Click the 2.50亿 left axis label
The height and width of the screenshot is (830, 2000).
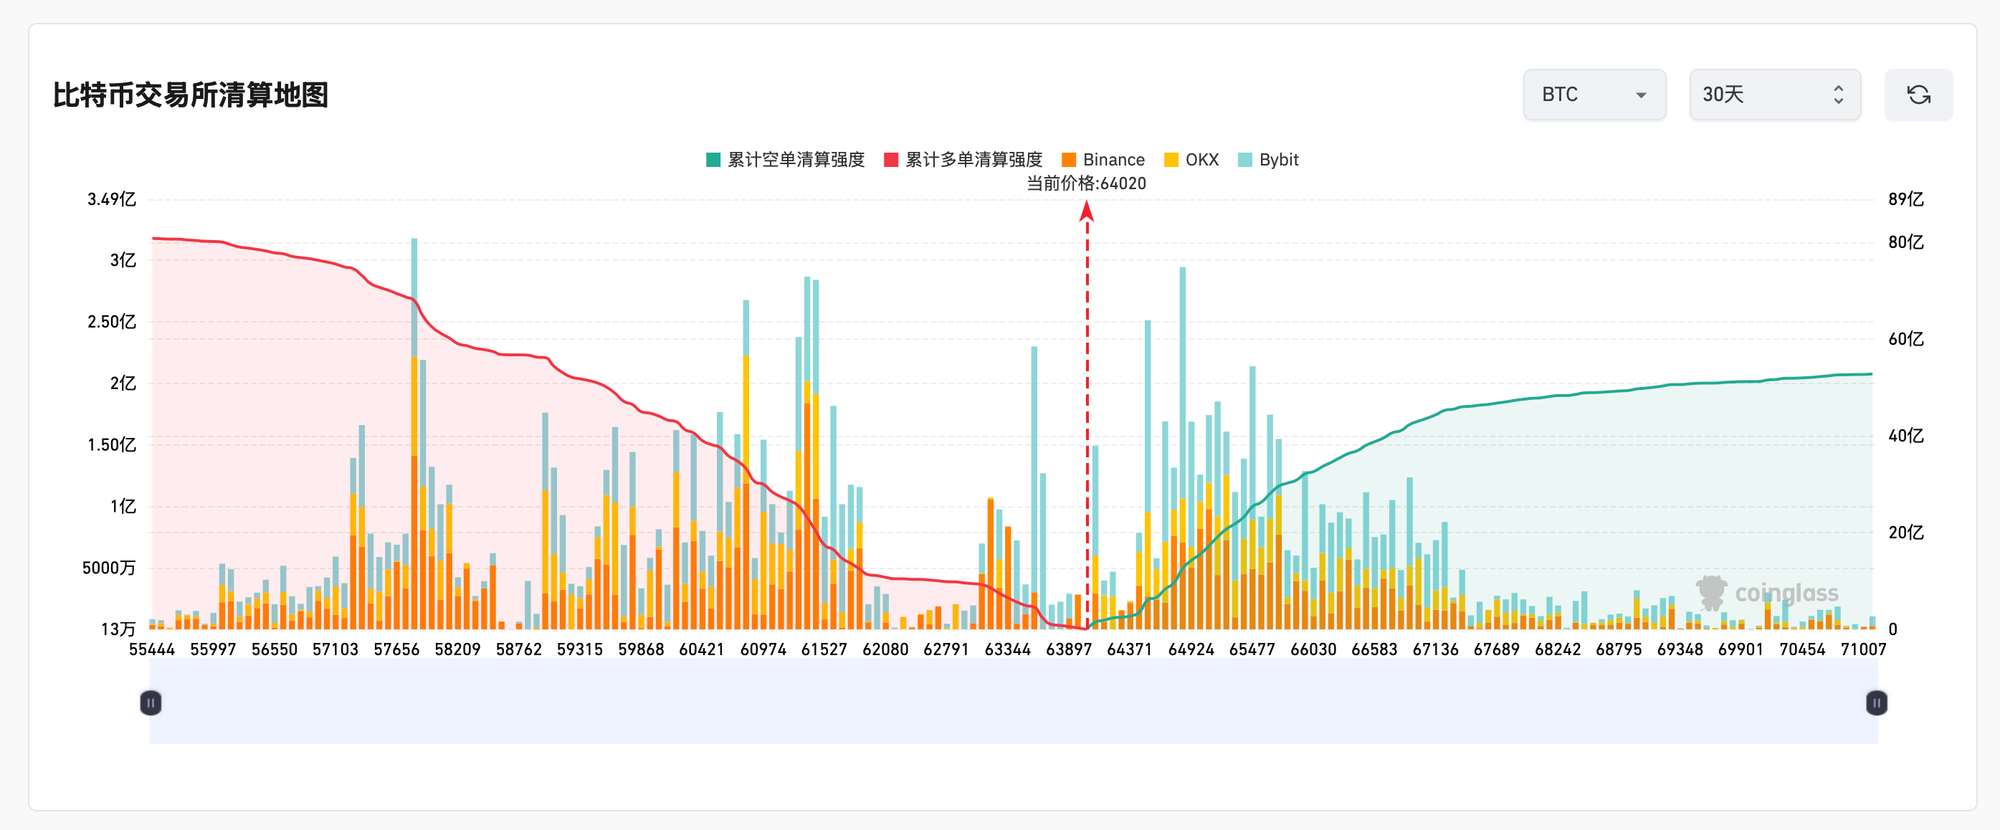(x=112, y=322)
